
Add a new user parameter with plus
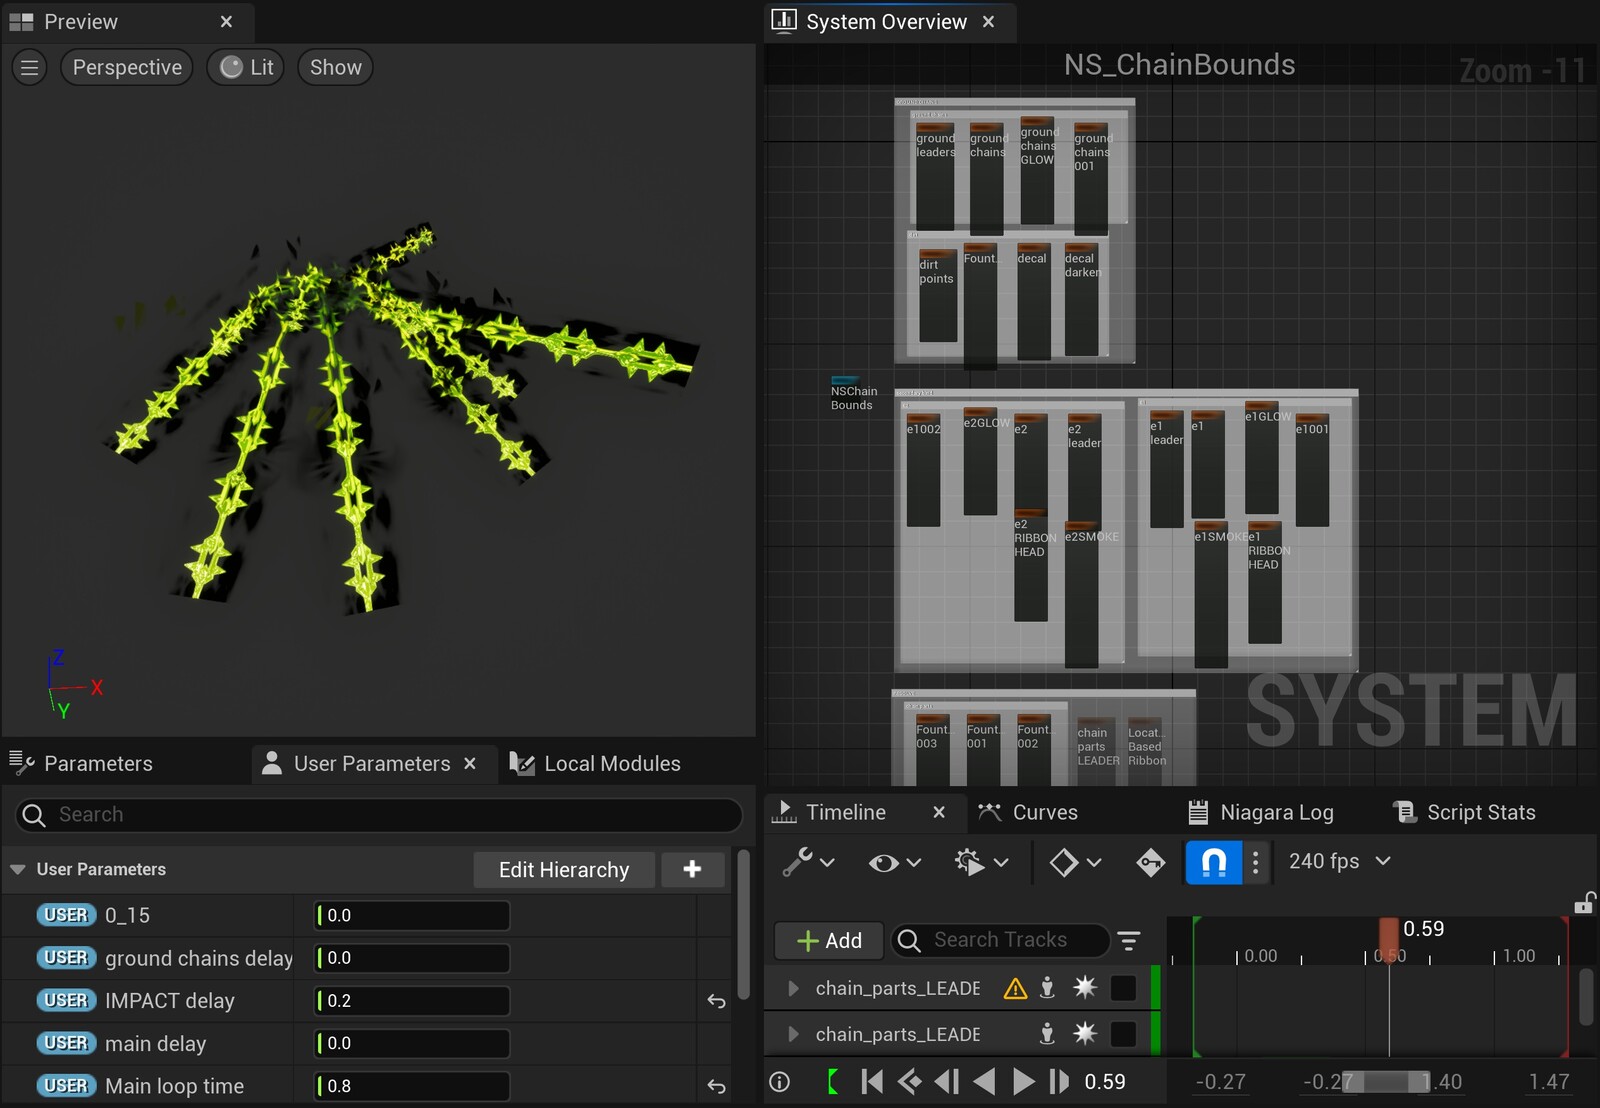692,870
